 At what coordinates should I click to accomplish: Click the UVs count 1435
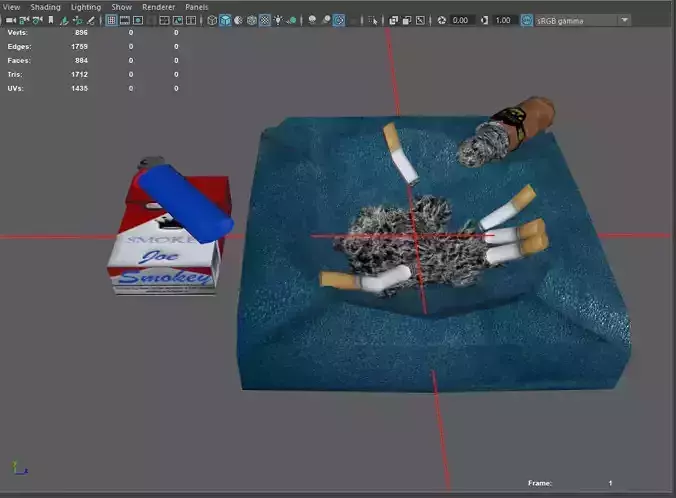click(x=79, y=88)
